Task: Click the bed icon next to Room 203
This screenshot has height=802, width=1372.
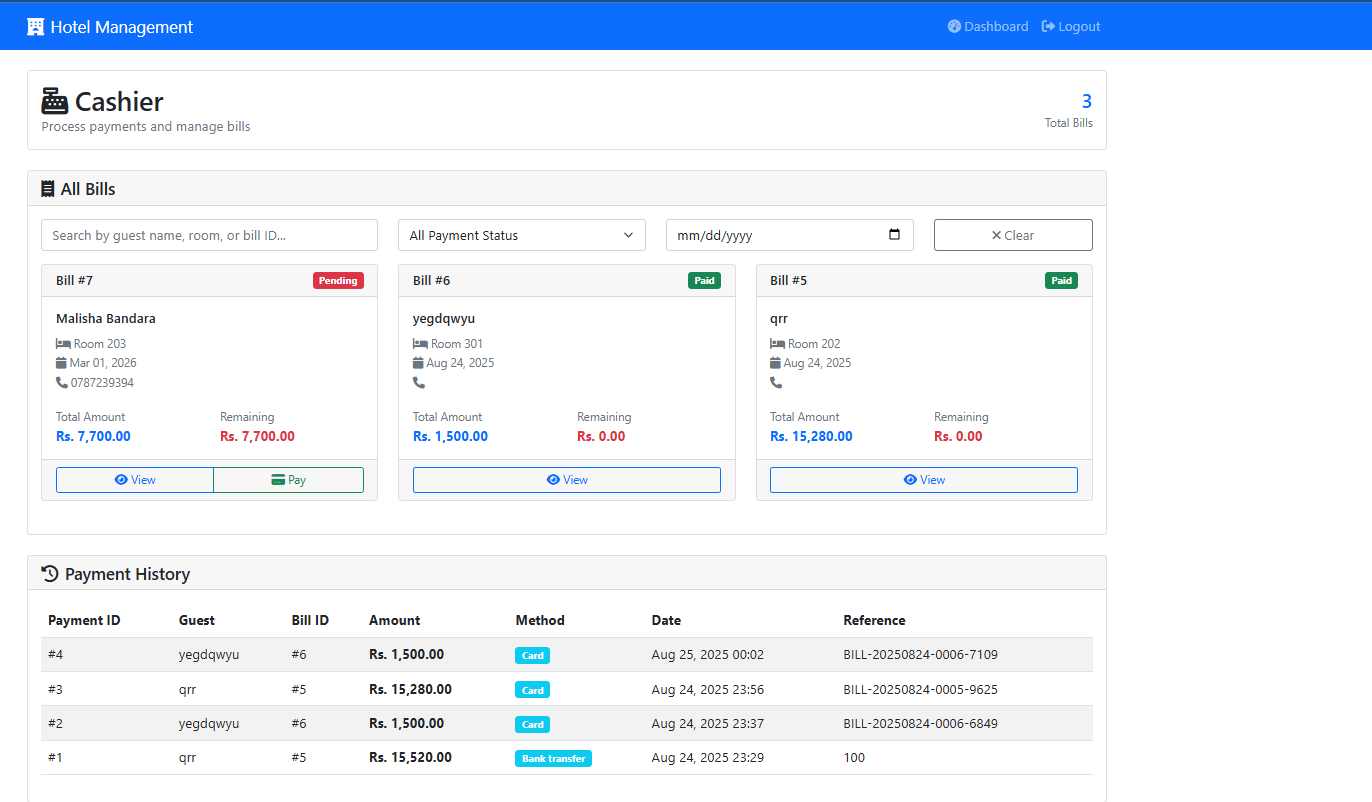Action: [x=63, y=343]
